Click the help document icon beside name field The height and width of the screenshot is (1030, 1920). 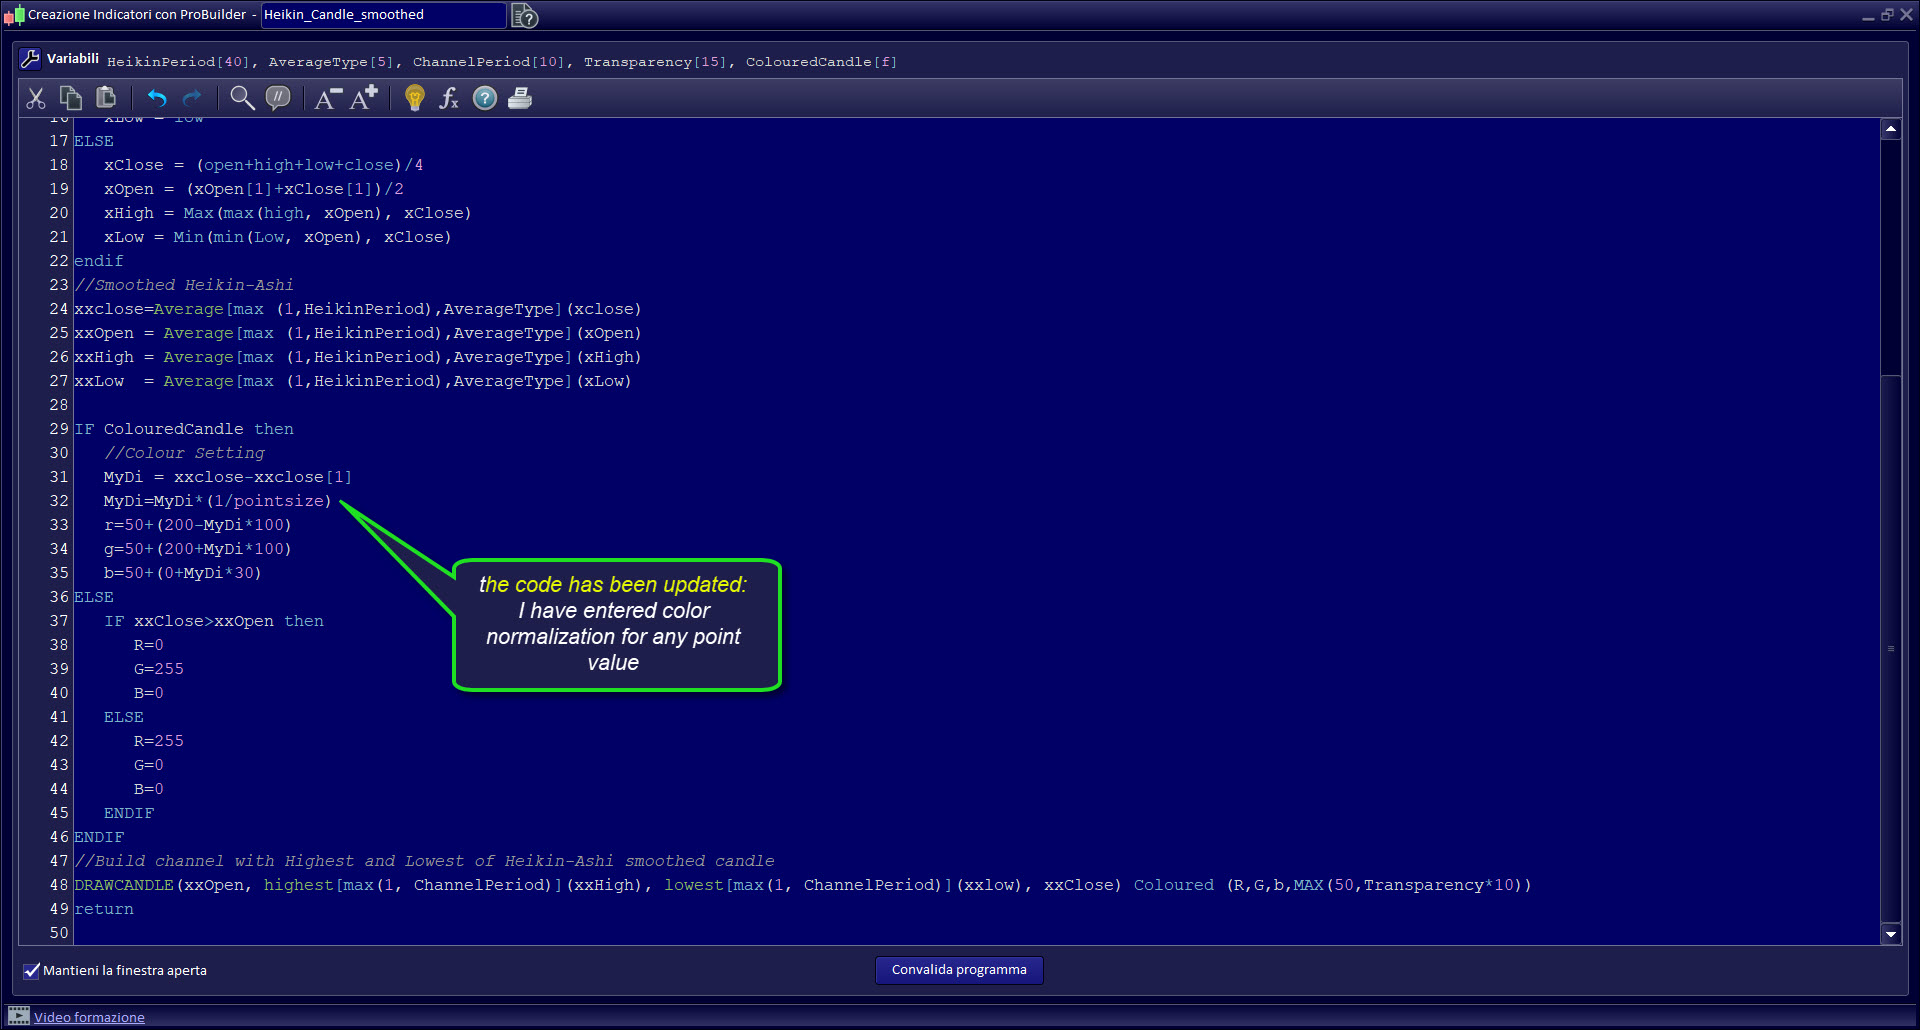(525, 15)
